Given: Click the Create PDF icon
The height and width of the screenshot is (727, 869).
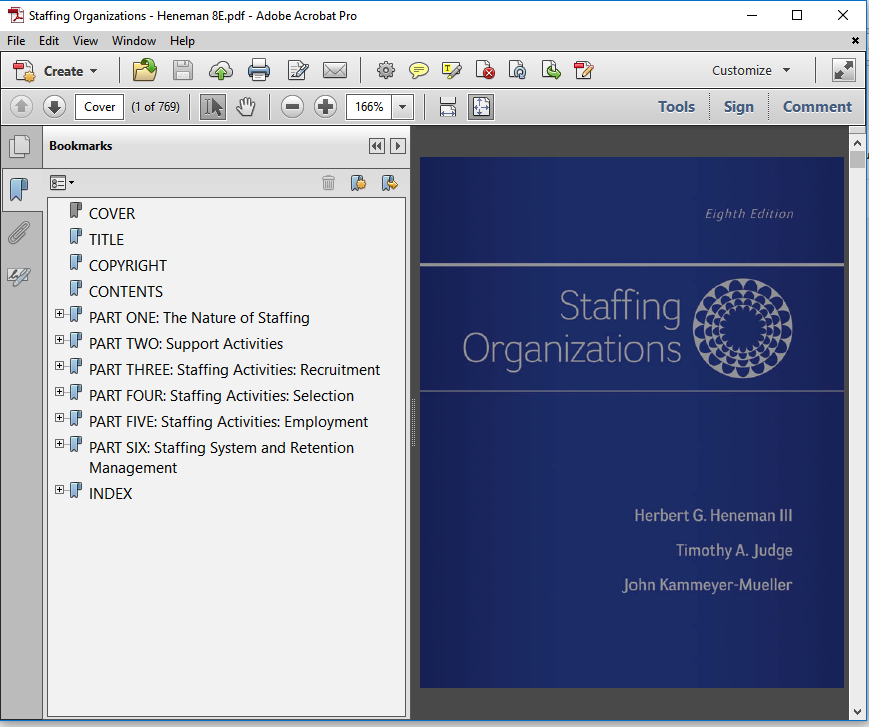Looking at the screenshot, I should [x=24, y=71].
